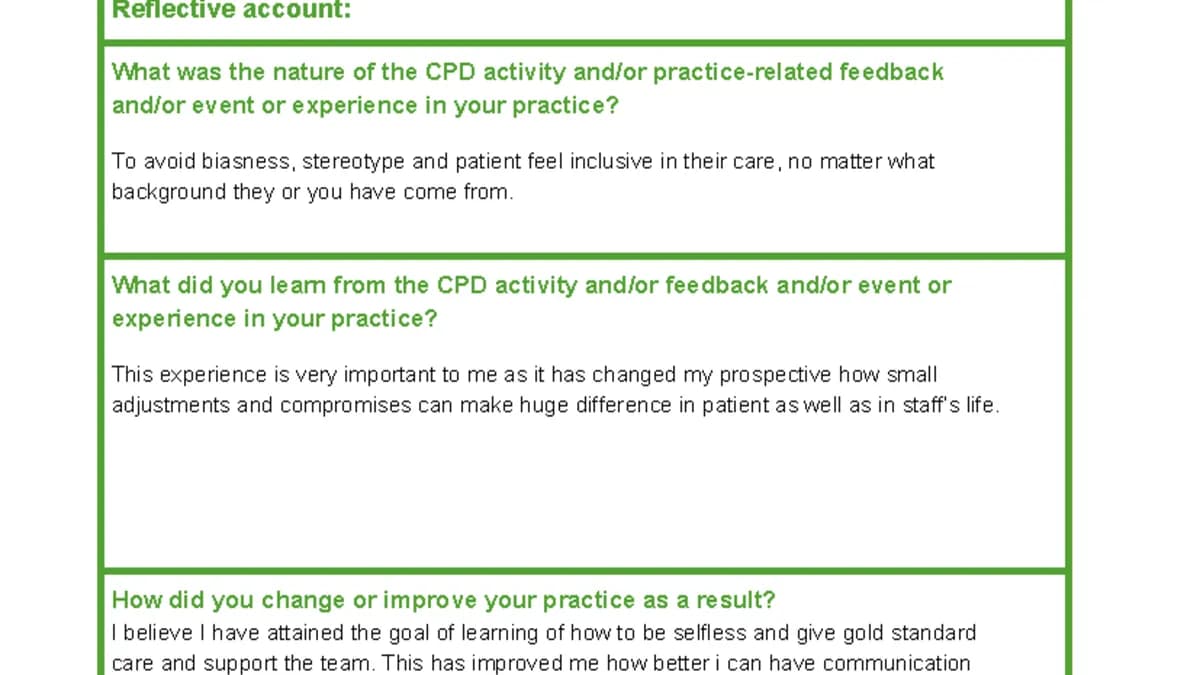Click the "Reflective account:" heading

(x=231, y=11)
